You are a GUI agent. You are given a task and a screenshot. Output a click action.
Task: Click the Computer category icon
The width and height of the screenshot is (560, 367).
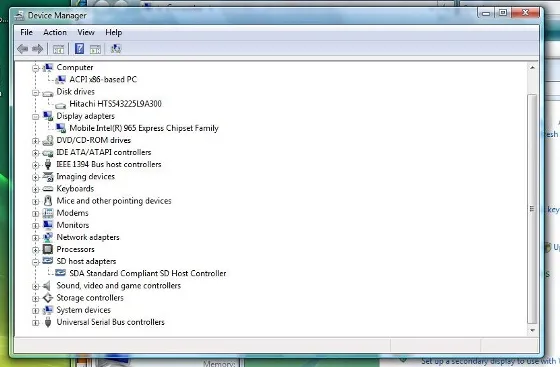48,67
